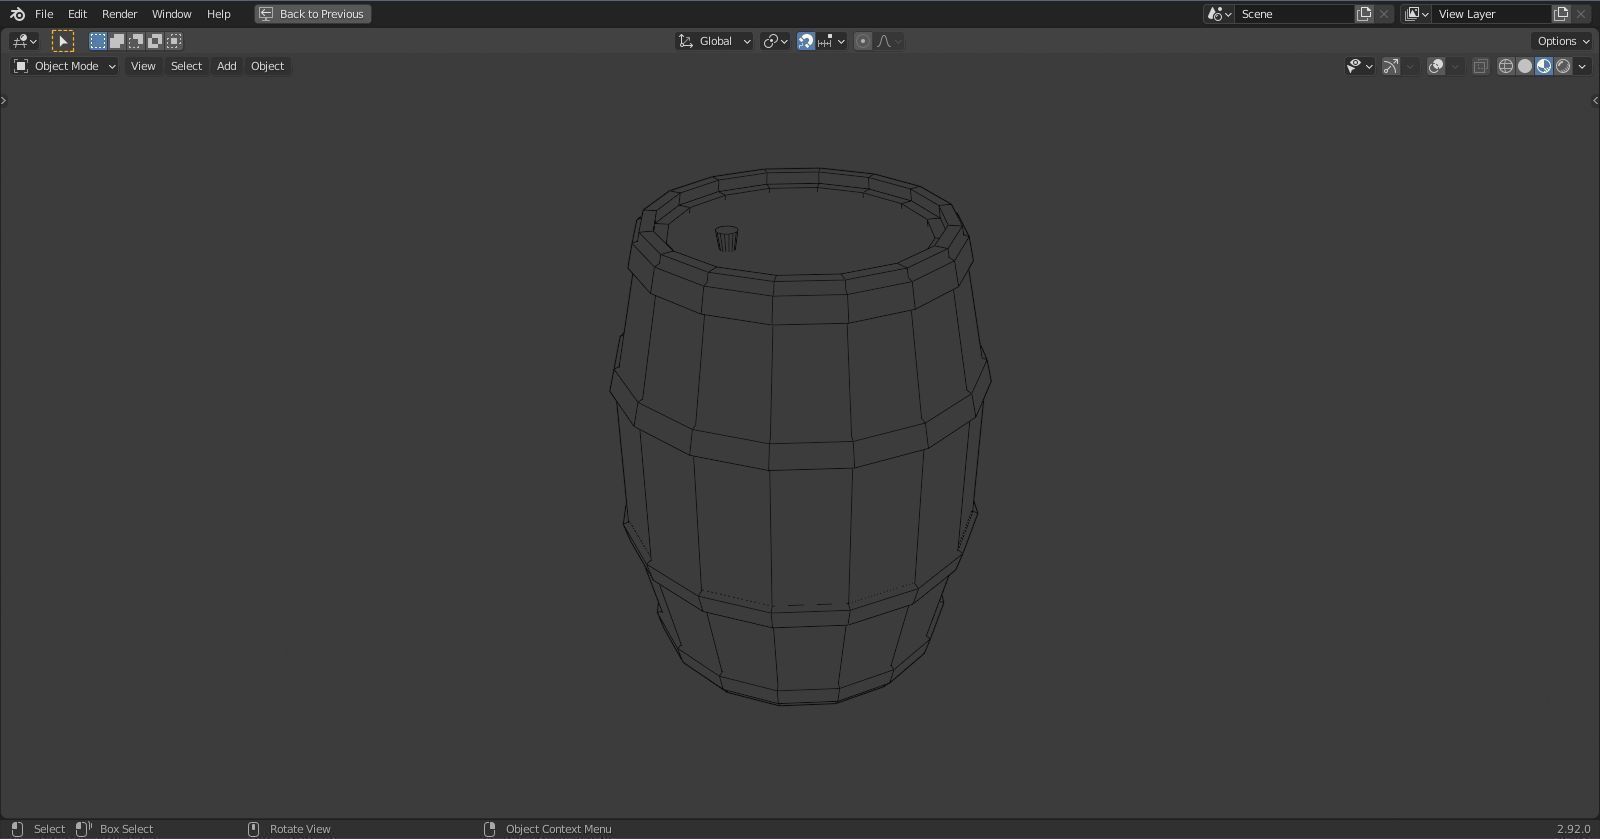Set selection mode to extend
Viewport: 1600px width, 839px height.
click(117, 41)
